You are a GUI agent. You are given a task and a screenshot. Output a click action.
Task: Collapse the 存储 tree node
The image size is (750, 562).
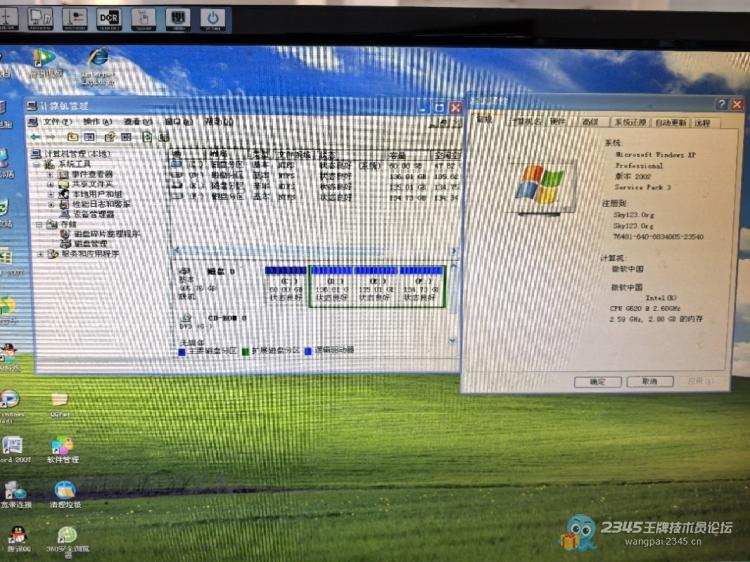(40, 224)
